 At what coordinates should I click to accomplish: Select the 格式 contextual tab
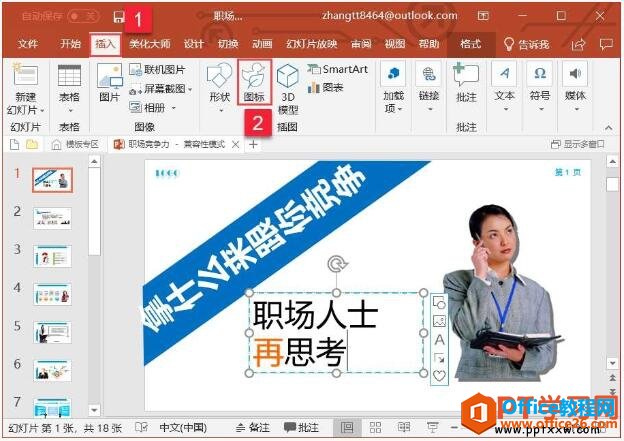pos(471,44)
